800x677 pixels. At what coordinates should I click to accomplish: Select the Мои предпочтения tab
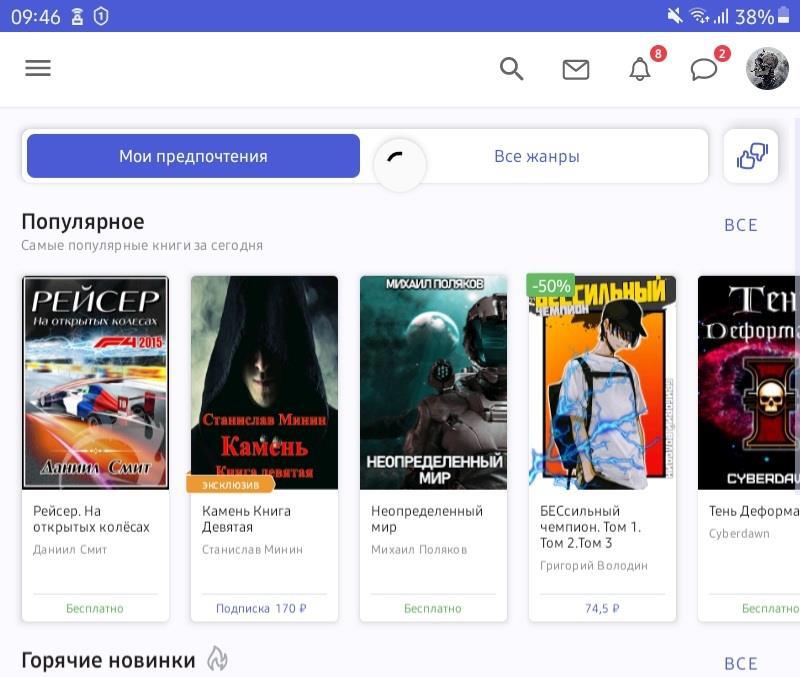[193, 156]
